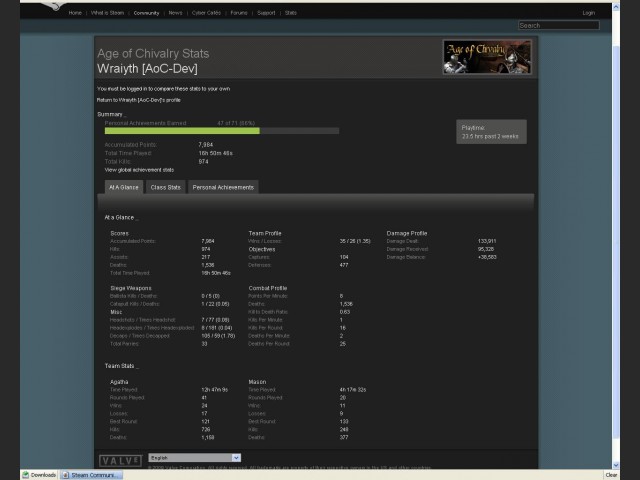The width and height of the screenshot is (640, 480).
Task: Click the Damage Dealt value 133,911
Action: pyautogui.click(x=487, y=241)
